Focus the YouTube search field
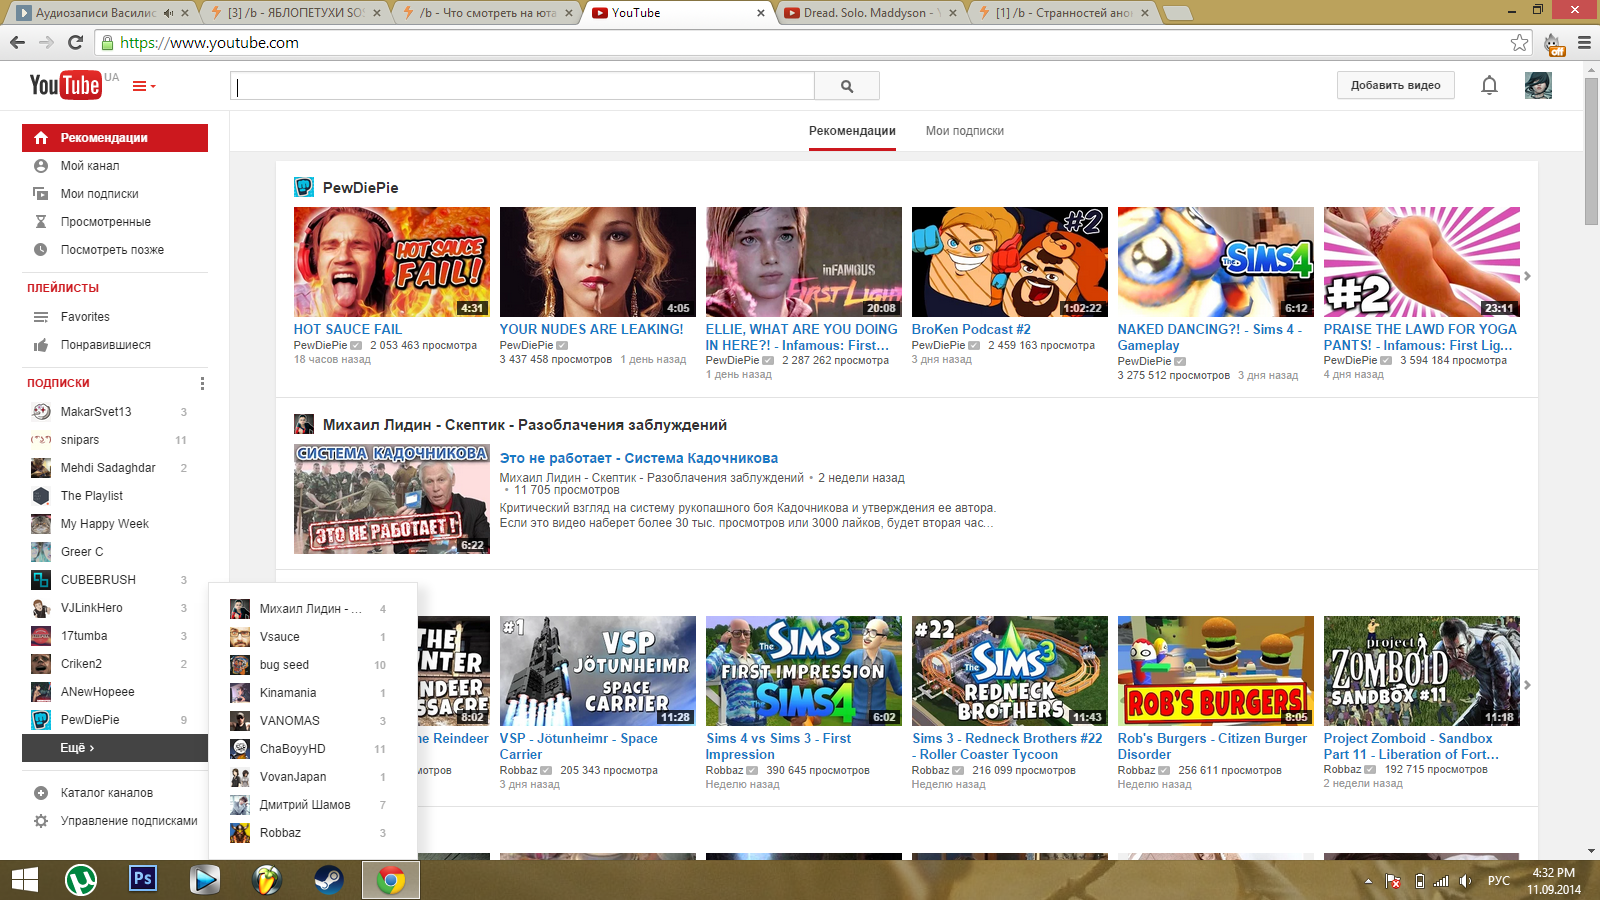Screen dimensions: 1600x900 (522, 86)
